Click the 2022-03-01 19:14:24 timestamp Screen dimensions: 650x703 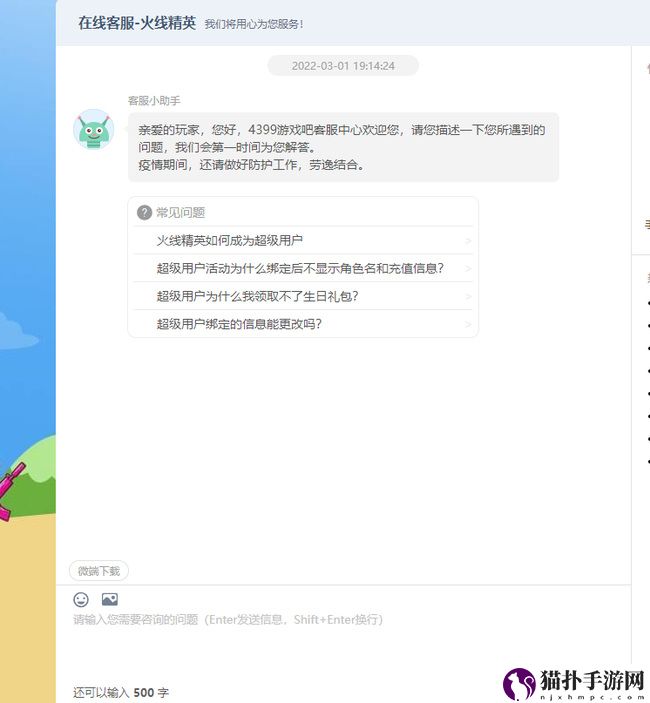pos(343,65)
